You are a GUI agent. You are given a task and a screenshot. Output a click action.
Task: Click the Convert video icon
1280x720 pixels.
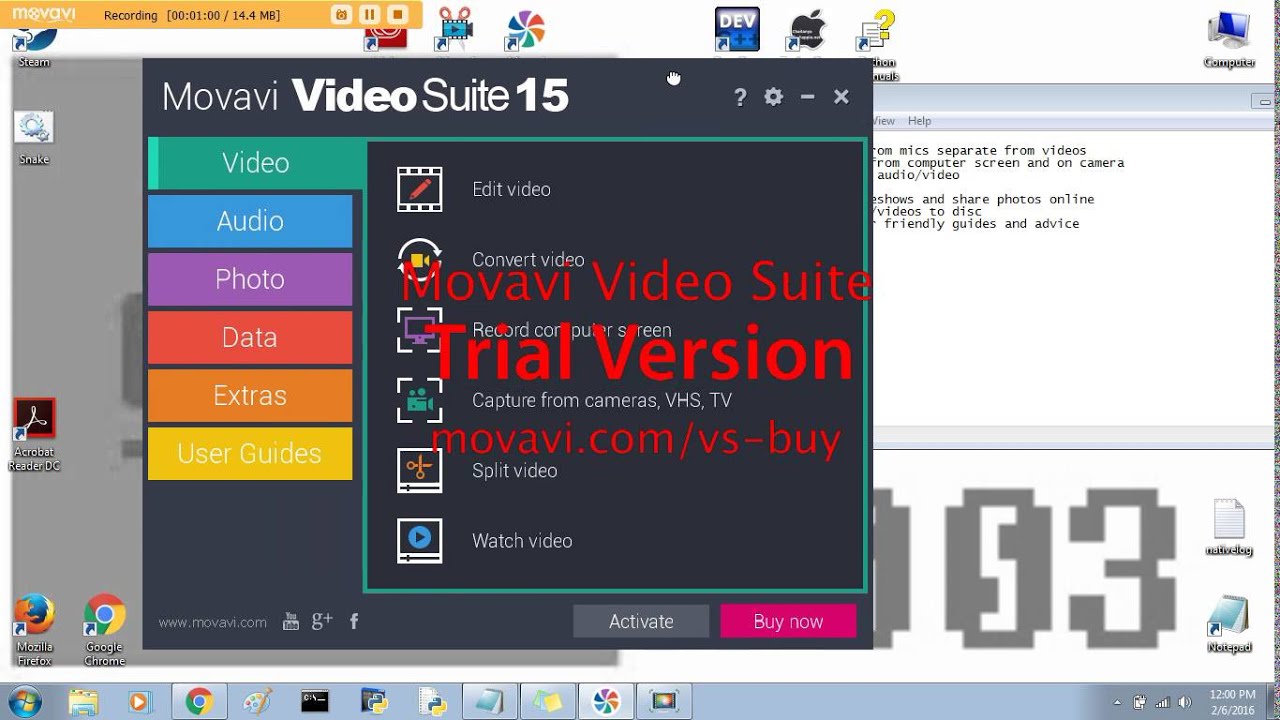419,259
